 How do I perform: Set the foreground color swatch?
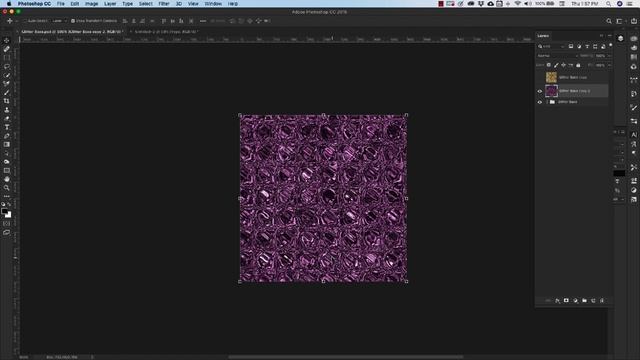4,211
